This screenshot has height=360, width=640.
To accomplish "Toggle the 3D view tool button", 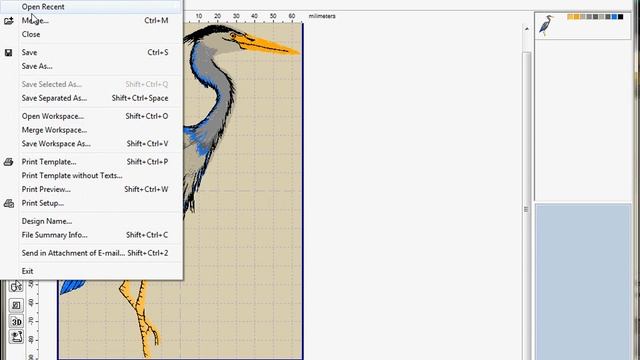I will point(16,322).
